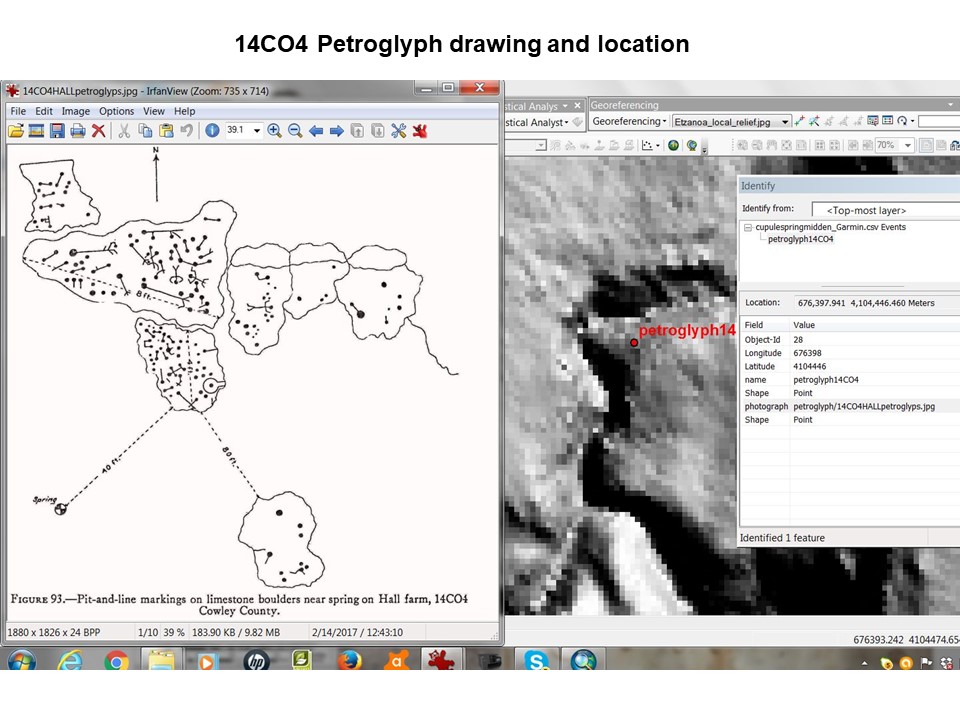Click the blue Image Information icon
The width and height of the screenshot is (960, 720).
212,130
